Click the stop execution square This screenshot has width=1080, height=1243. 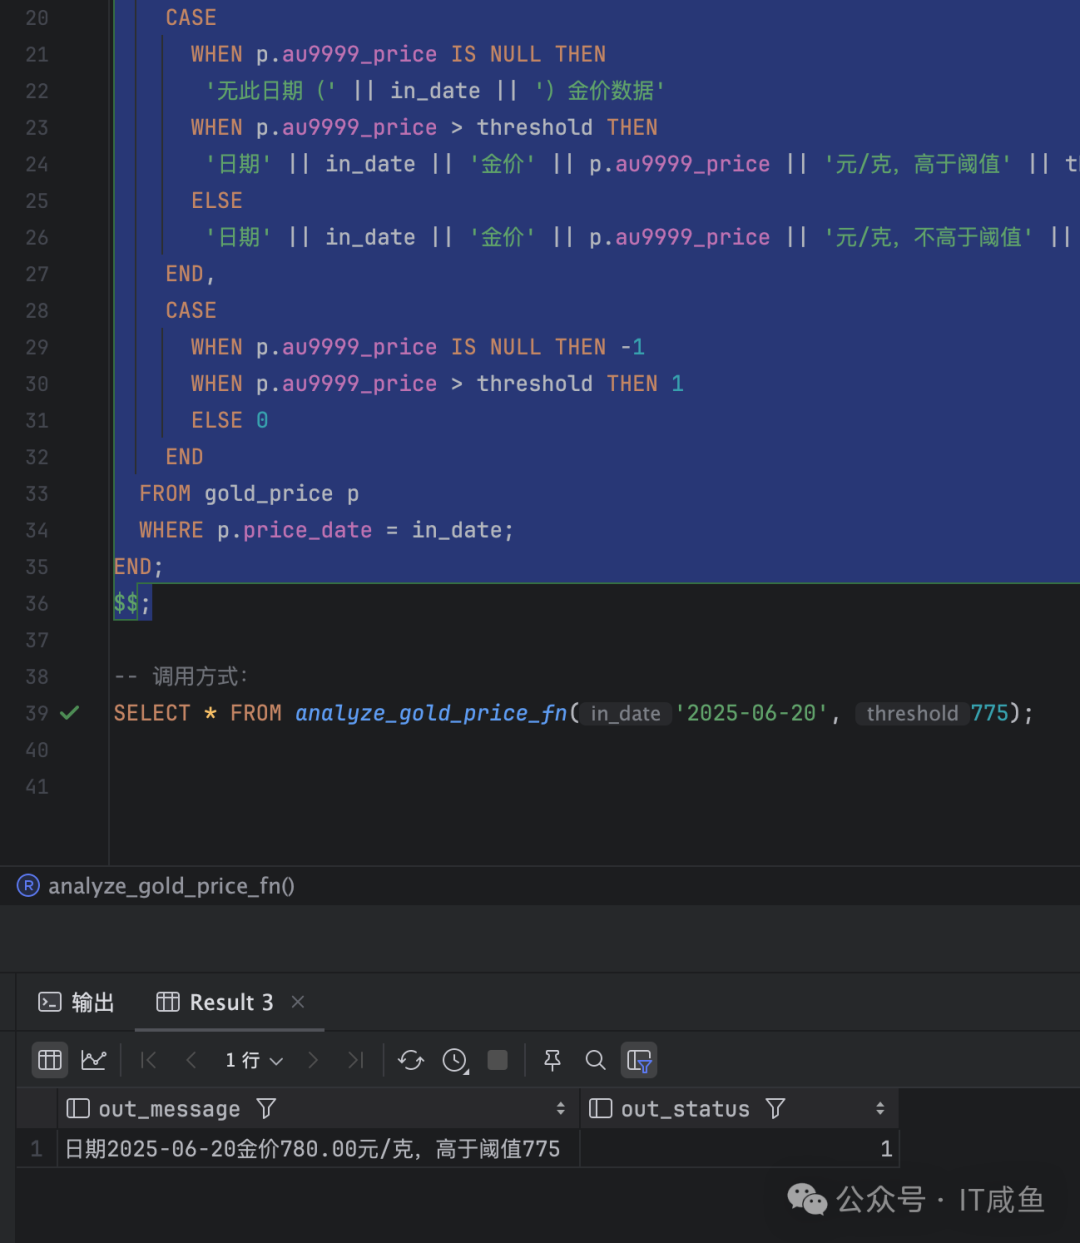pyautogui.click(x=497, y=1060)
